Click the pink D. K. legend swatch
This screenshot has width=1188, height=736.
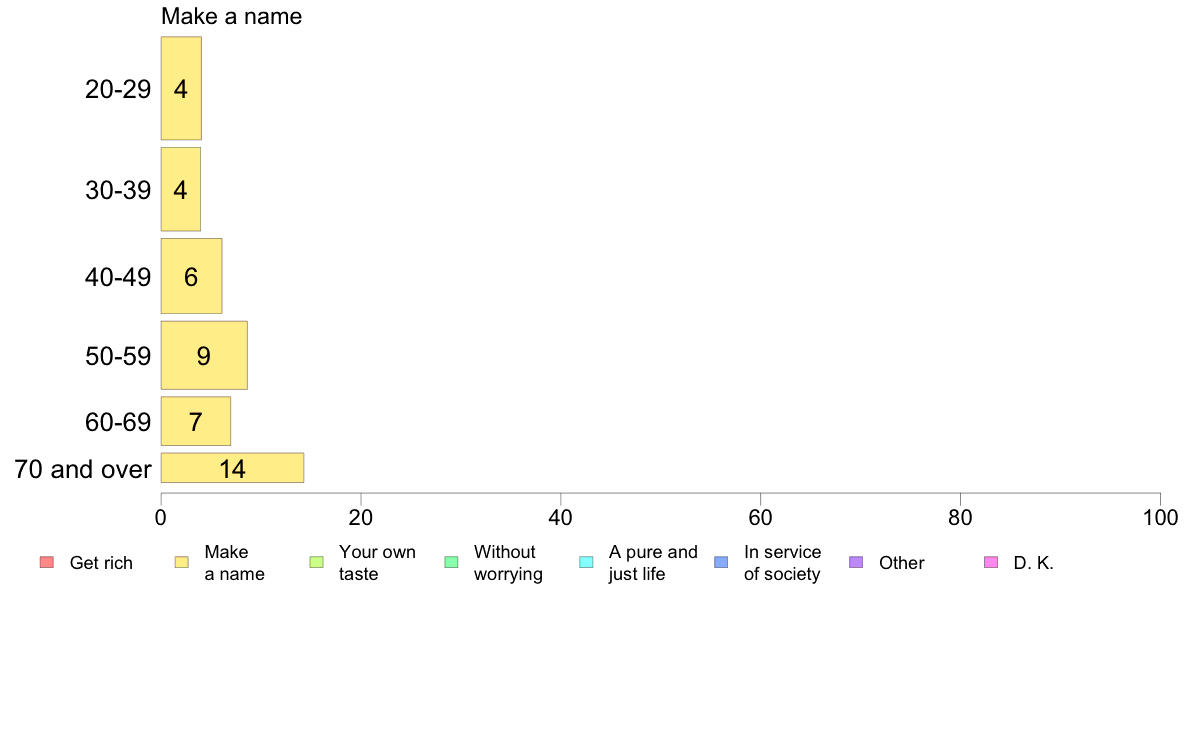(x=991, y=562)
